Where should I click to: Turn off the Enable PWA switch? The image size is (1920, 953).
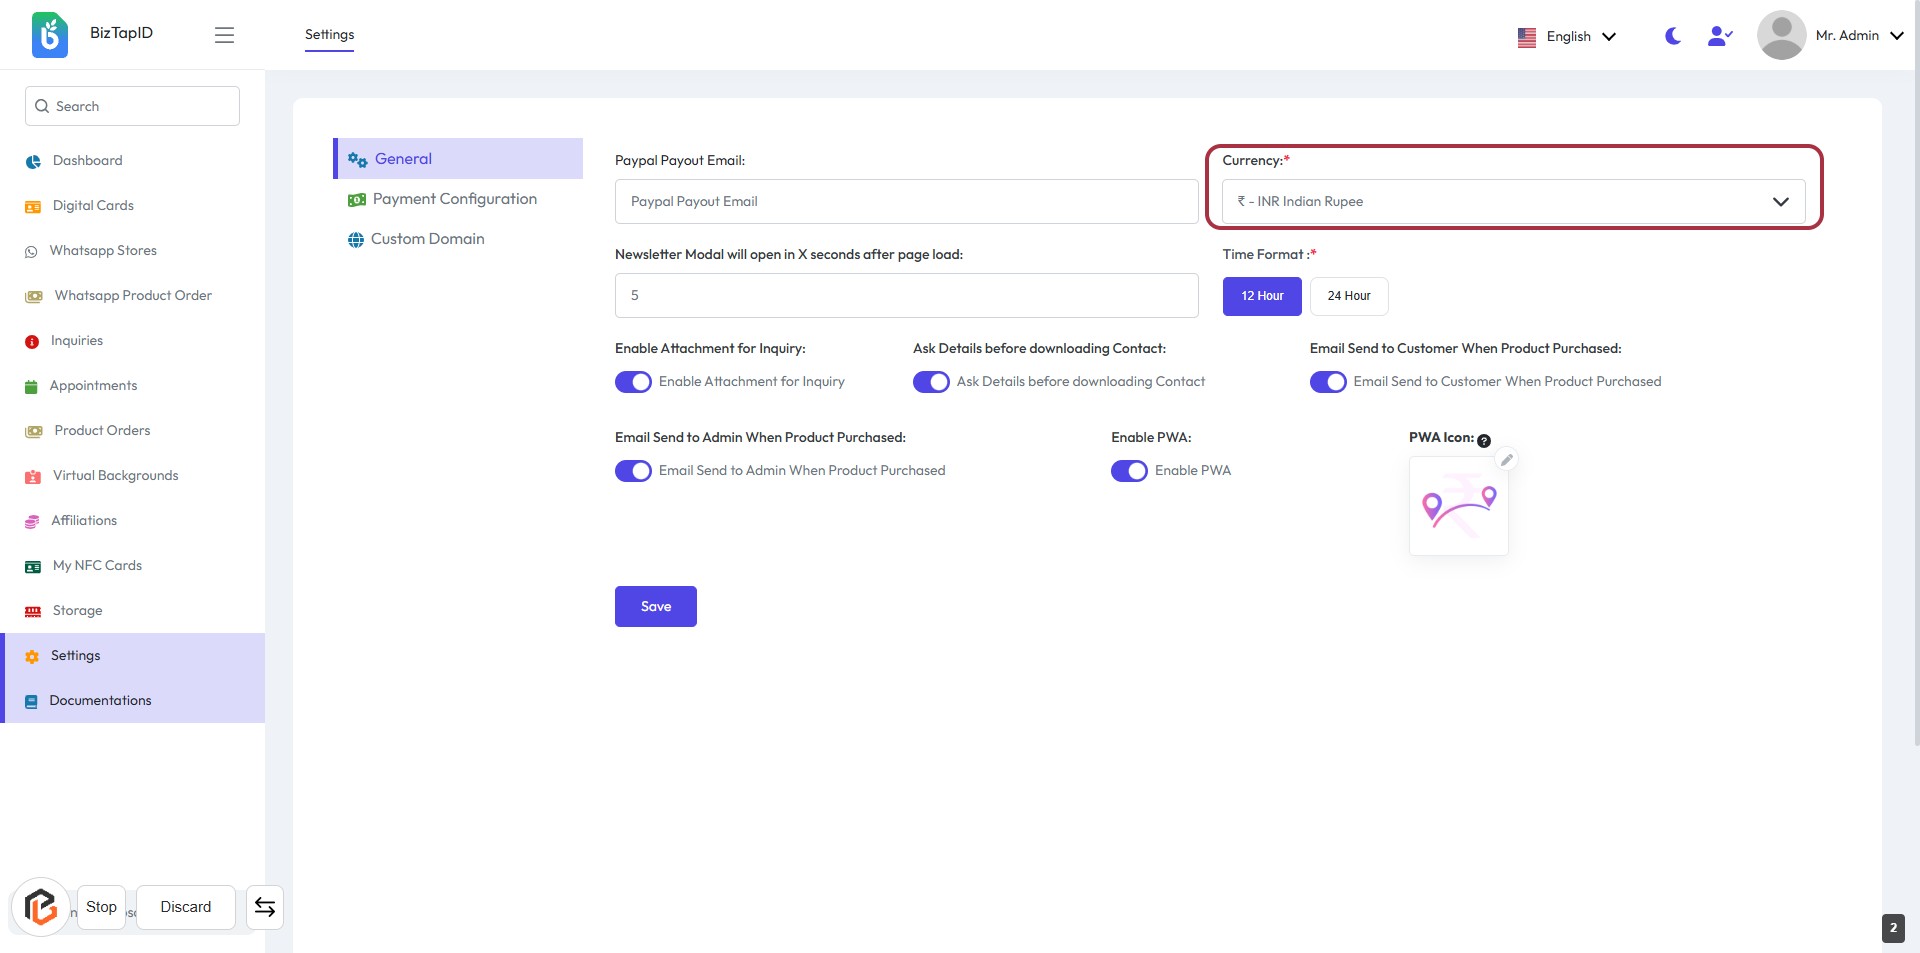(1129, 471)
